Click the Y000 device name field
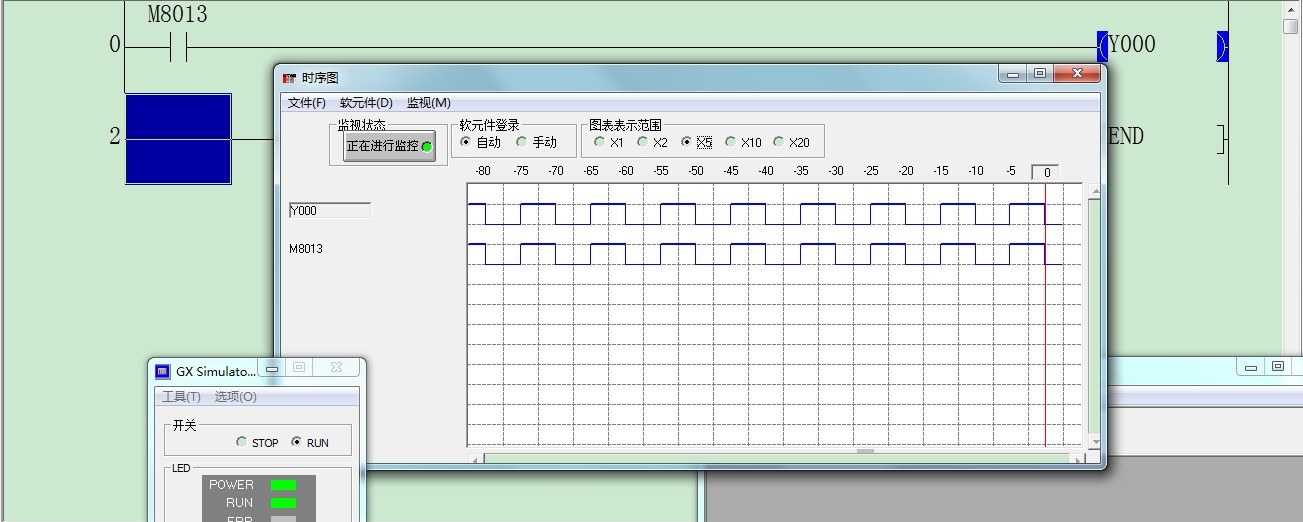The width and height of the screenshot is (1303, 522). coord(330,211)
